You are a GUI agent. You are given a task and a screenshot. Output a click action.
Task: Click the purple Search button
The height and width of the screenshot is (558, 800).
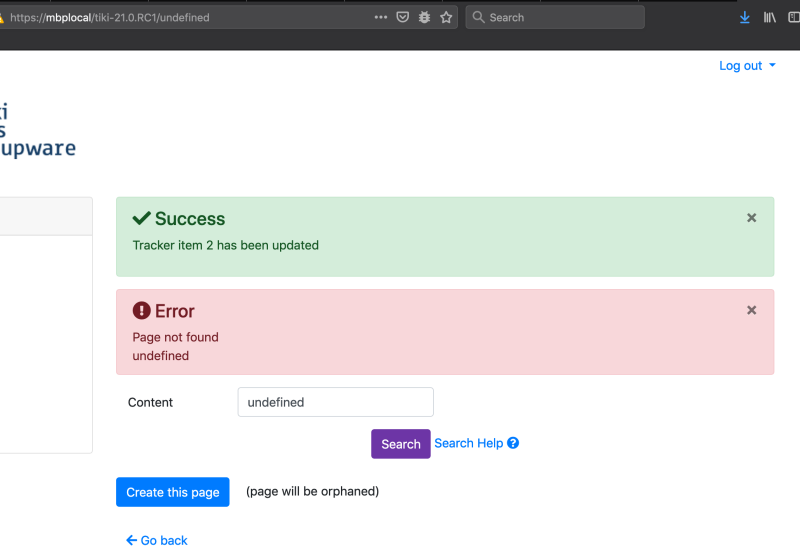pos(401,444)
